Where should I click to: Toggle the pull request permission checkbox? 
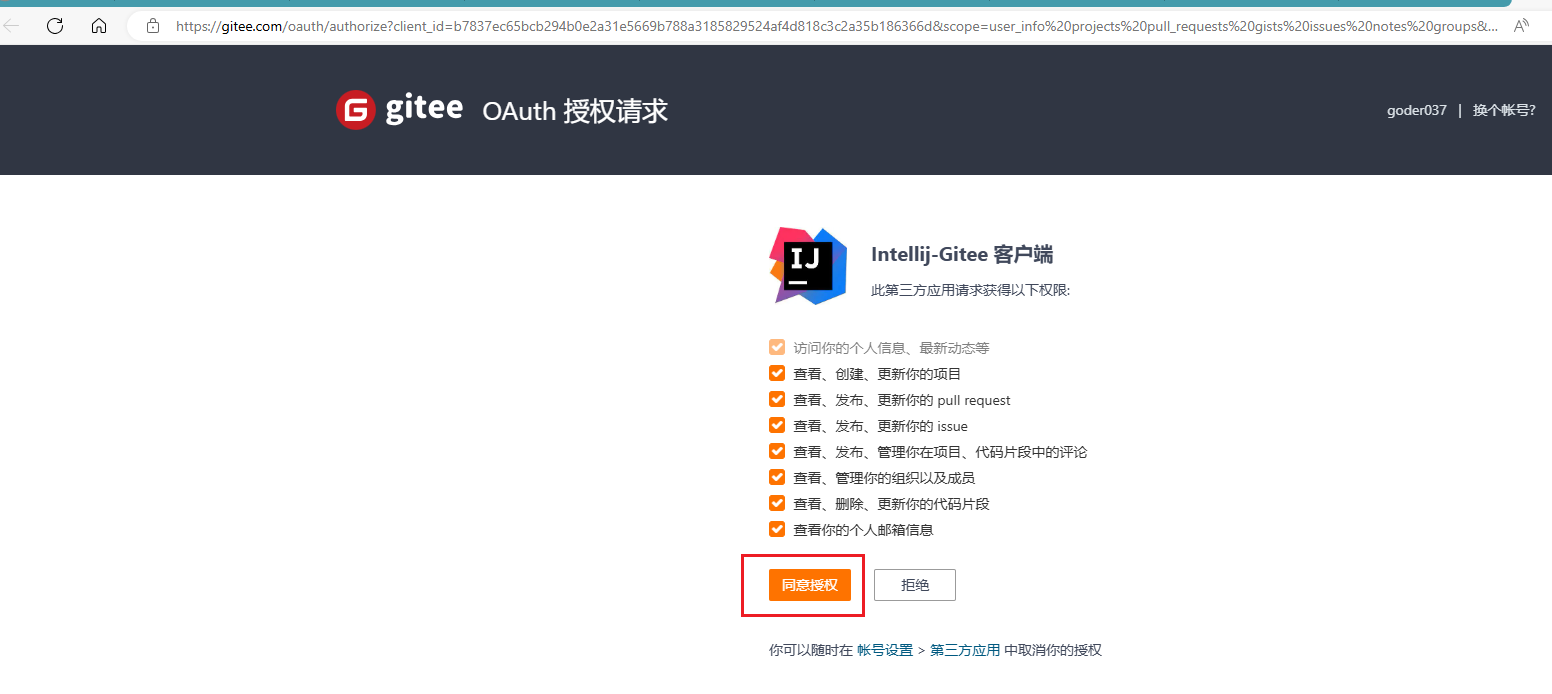click(777, 400)
